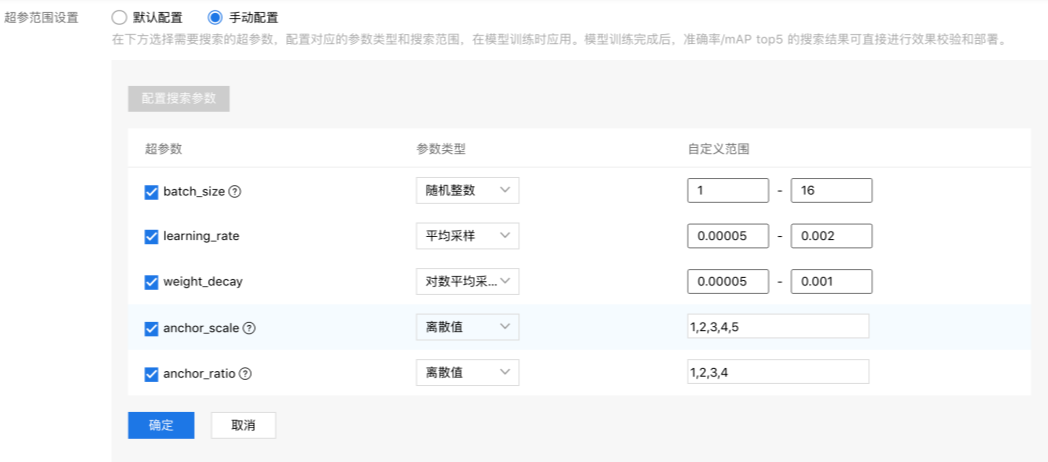Screen dimensions: 1048x462
Task: Click help icon next to batch_size
Action: coord(236,191)
